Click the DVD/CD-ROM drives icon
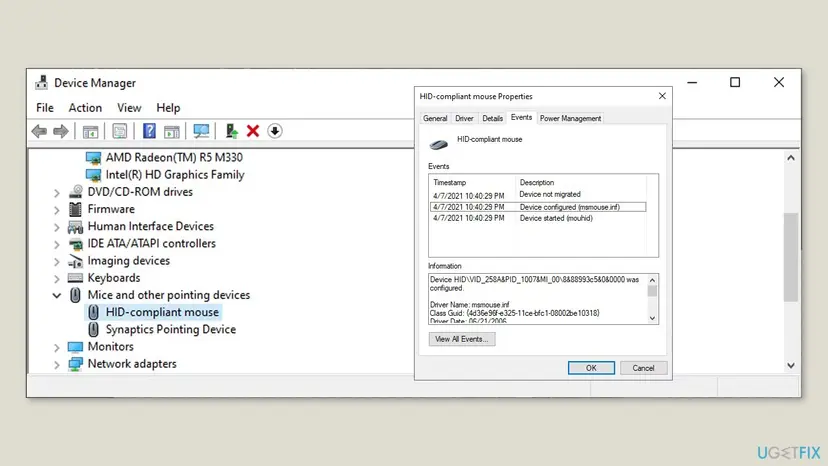 (x=76, y=192)
